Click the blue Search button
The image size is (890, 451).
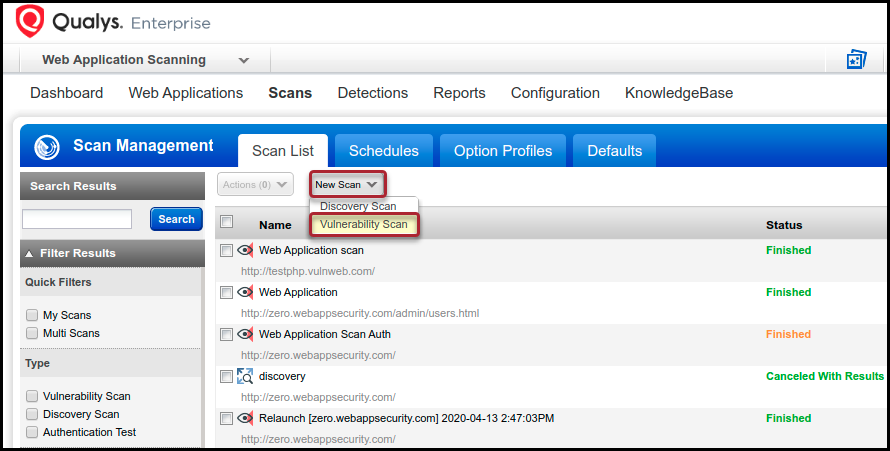click(177, 219)
